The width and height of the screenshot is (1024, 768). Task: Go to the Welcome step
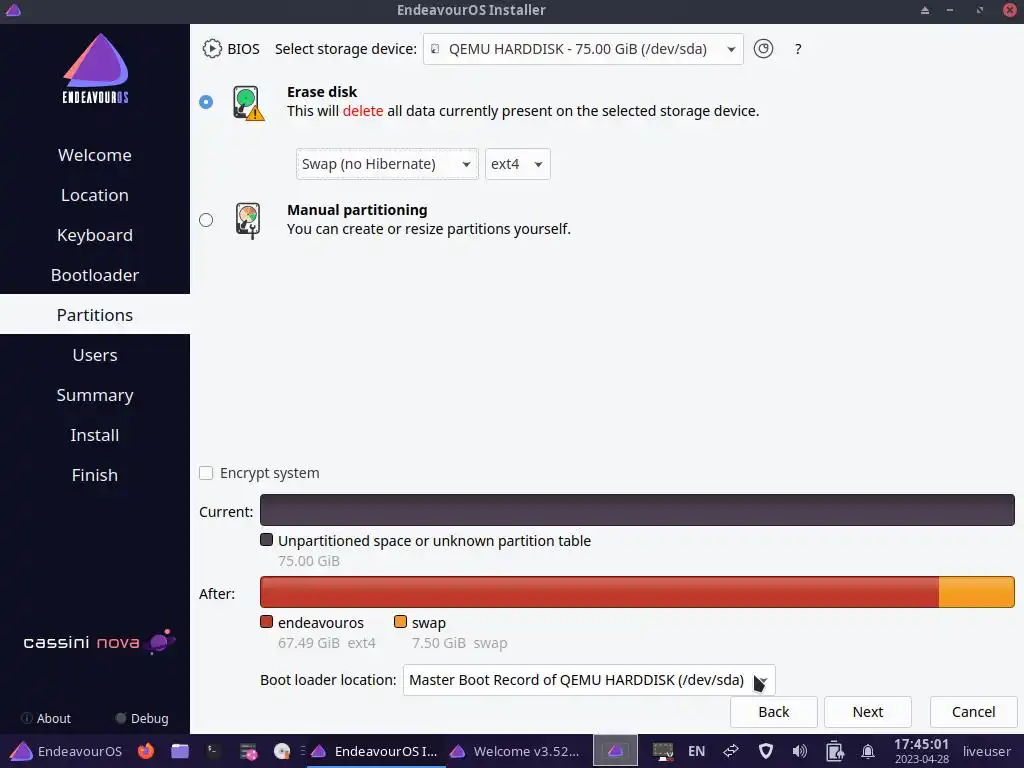pyautogui.click(x=95, y=155)
